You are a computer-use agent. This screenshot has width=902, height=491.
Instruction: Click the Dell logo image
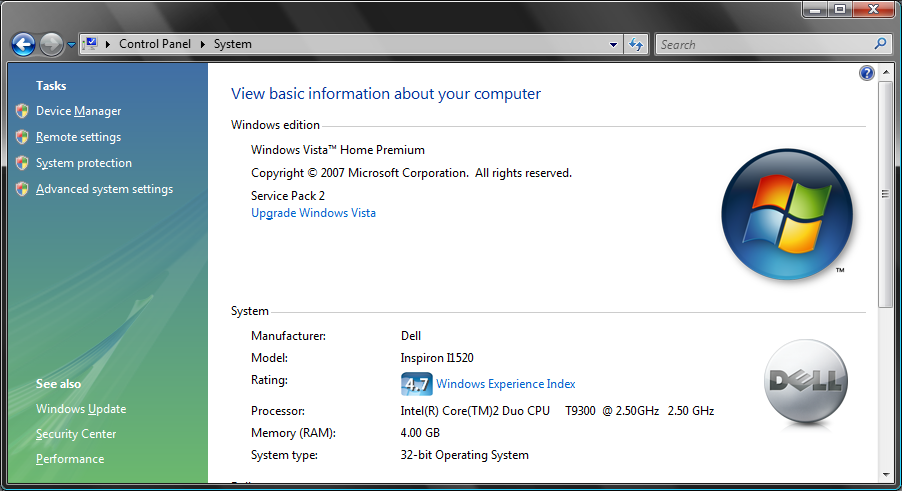click(805, 381)
